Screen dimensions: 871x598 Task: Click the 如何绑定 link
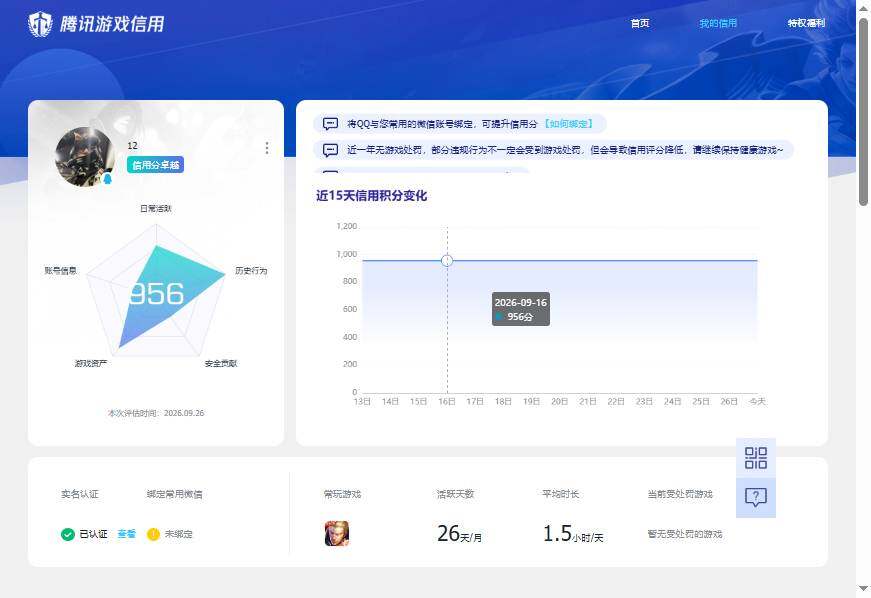pyautogui.click(x=569, y=124)
